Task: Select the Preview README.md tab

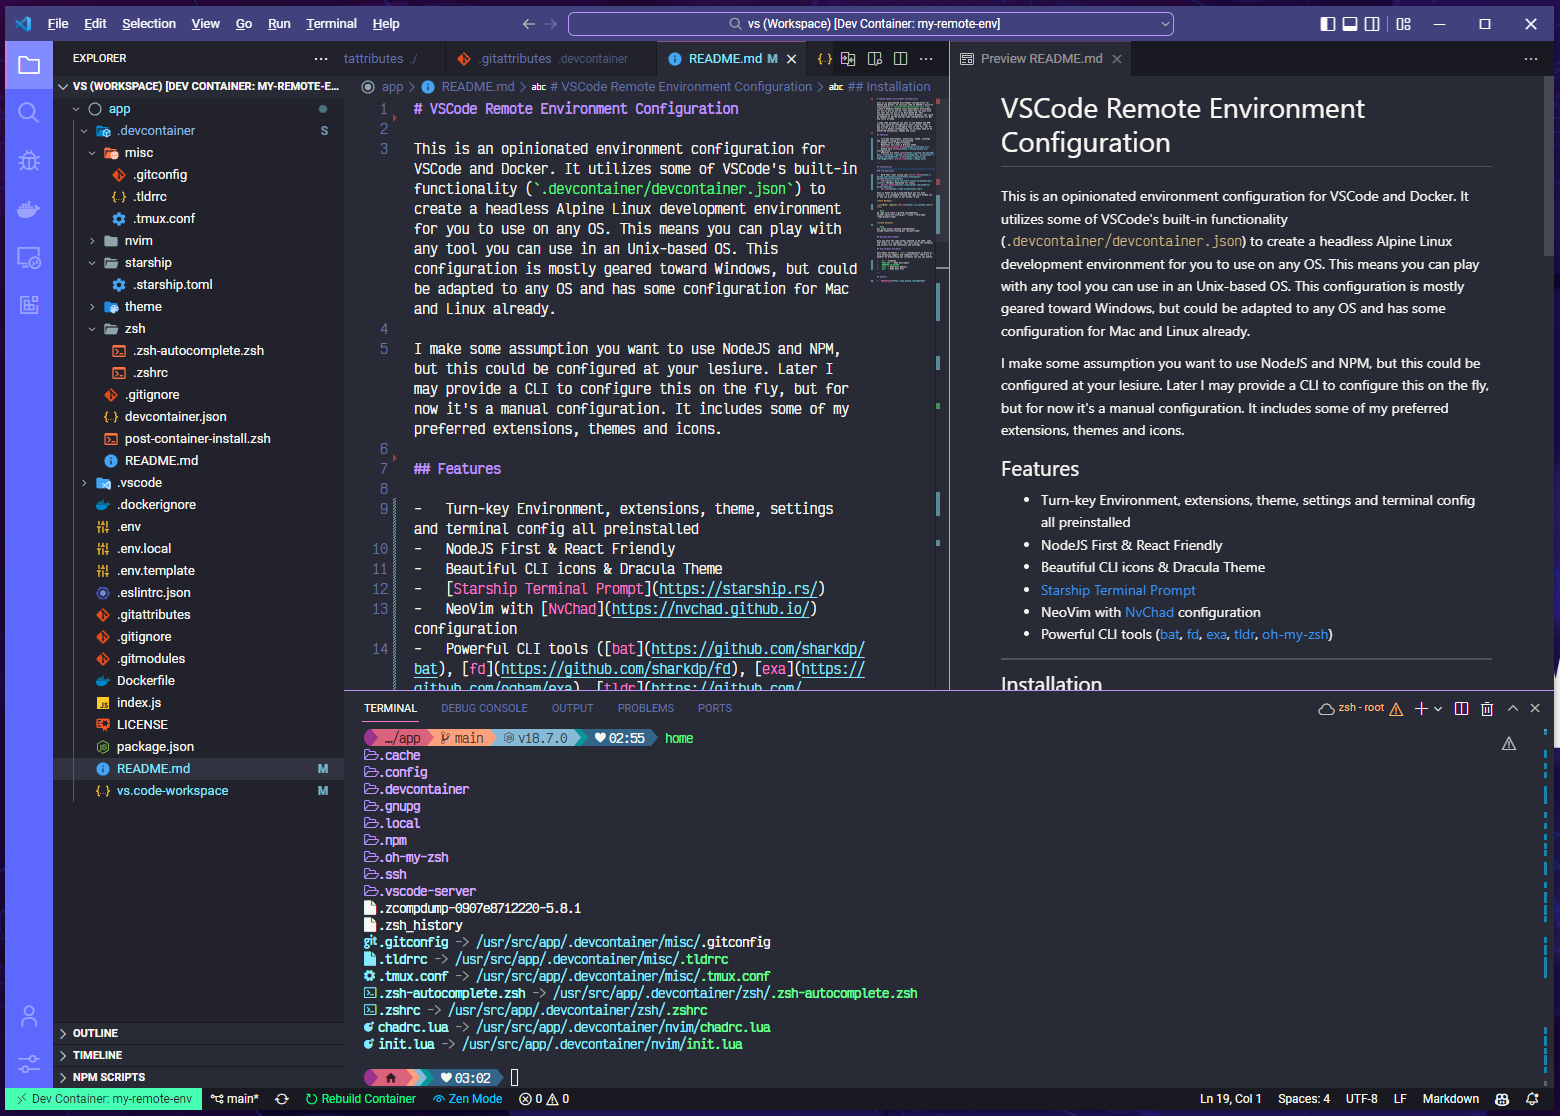Action: pyautogui.click(x=1041, y=59)
